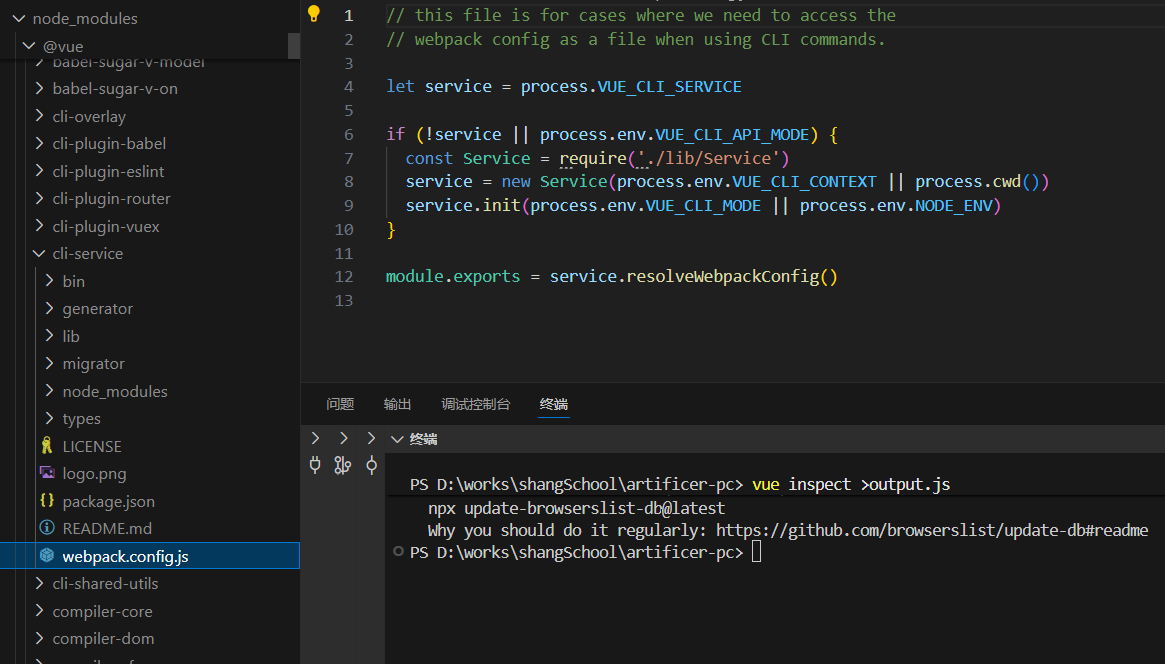Click second chevron arrow above terminal sidebar
1165x664 pixels.
tap(343, 438)
